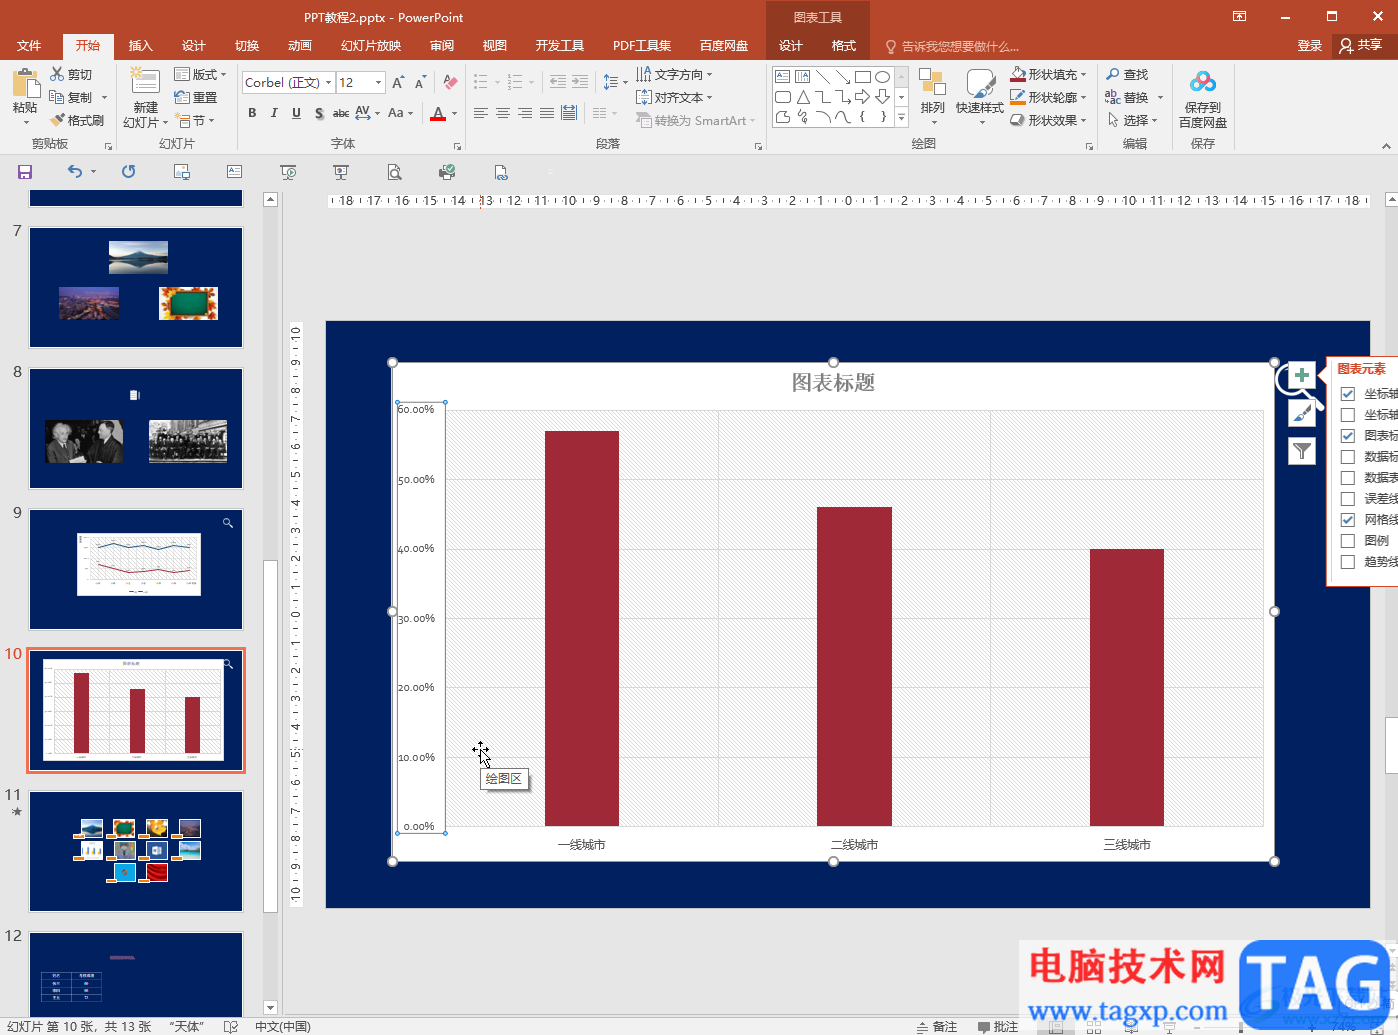The height and width of the screenshot is (1035, 1398).
Task: Click the Chart Elements plus button
Action: pos(1301,376)
